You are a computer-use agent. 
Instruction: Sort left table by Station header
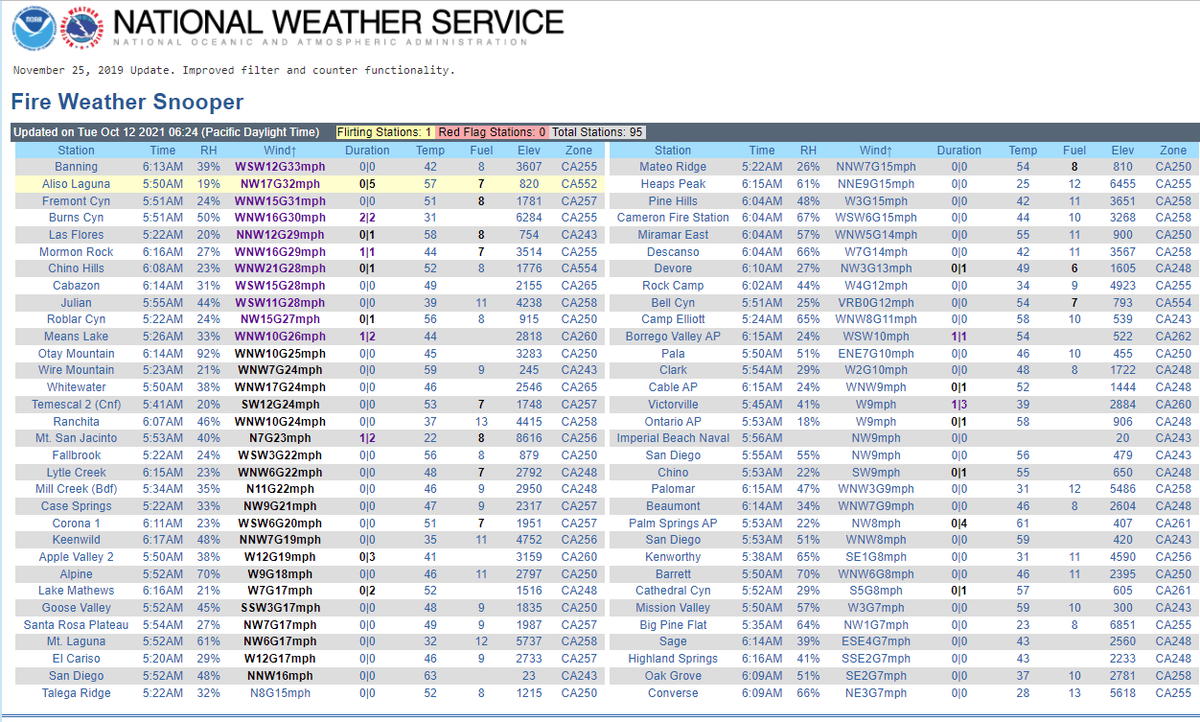(x=76, y=150)
